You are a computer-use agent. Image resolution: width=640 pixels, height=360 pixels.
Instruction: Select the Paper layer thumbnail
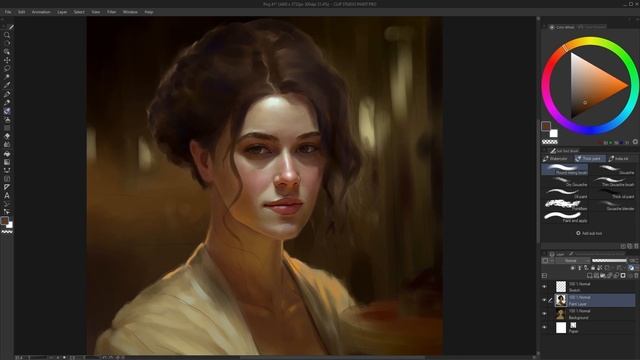click(561, 327)
